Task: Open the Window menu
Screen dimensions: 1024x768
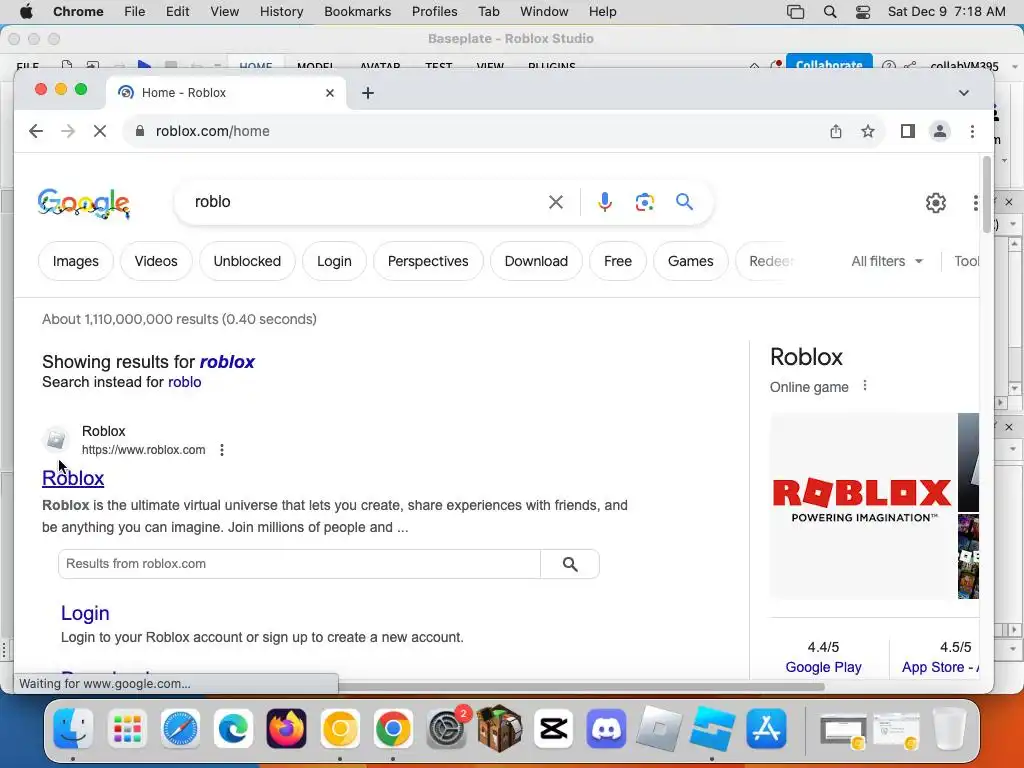Action: pyautogui.click(x=544, y=12)
